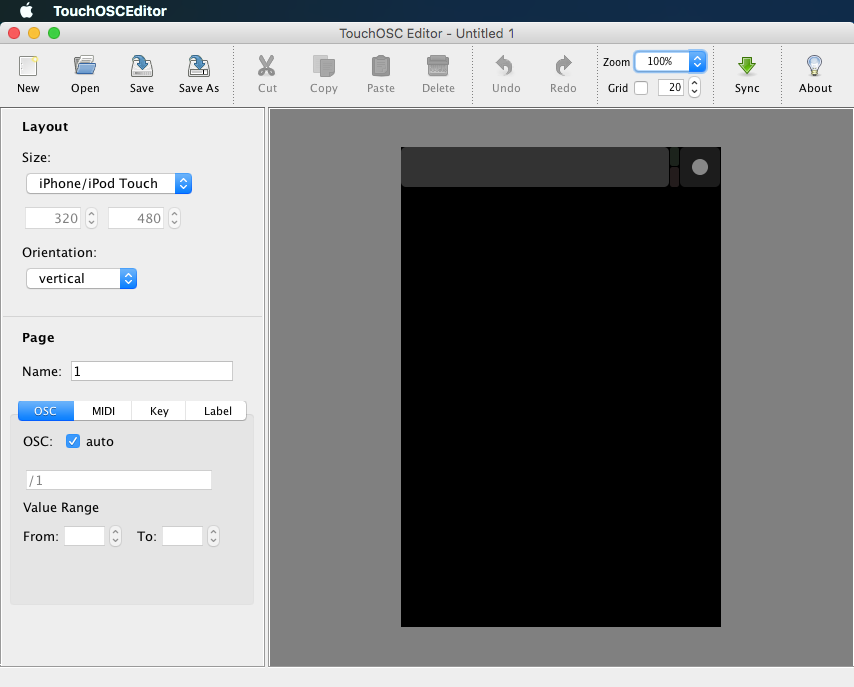Image resolution: width=854 pixels, height=687 pixels.
Task: Expand the iPhone/iPod Touch size dropdown
Action: 108,183
